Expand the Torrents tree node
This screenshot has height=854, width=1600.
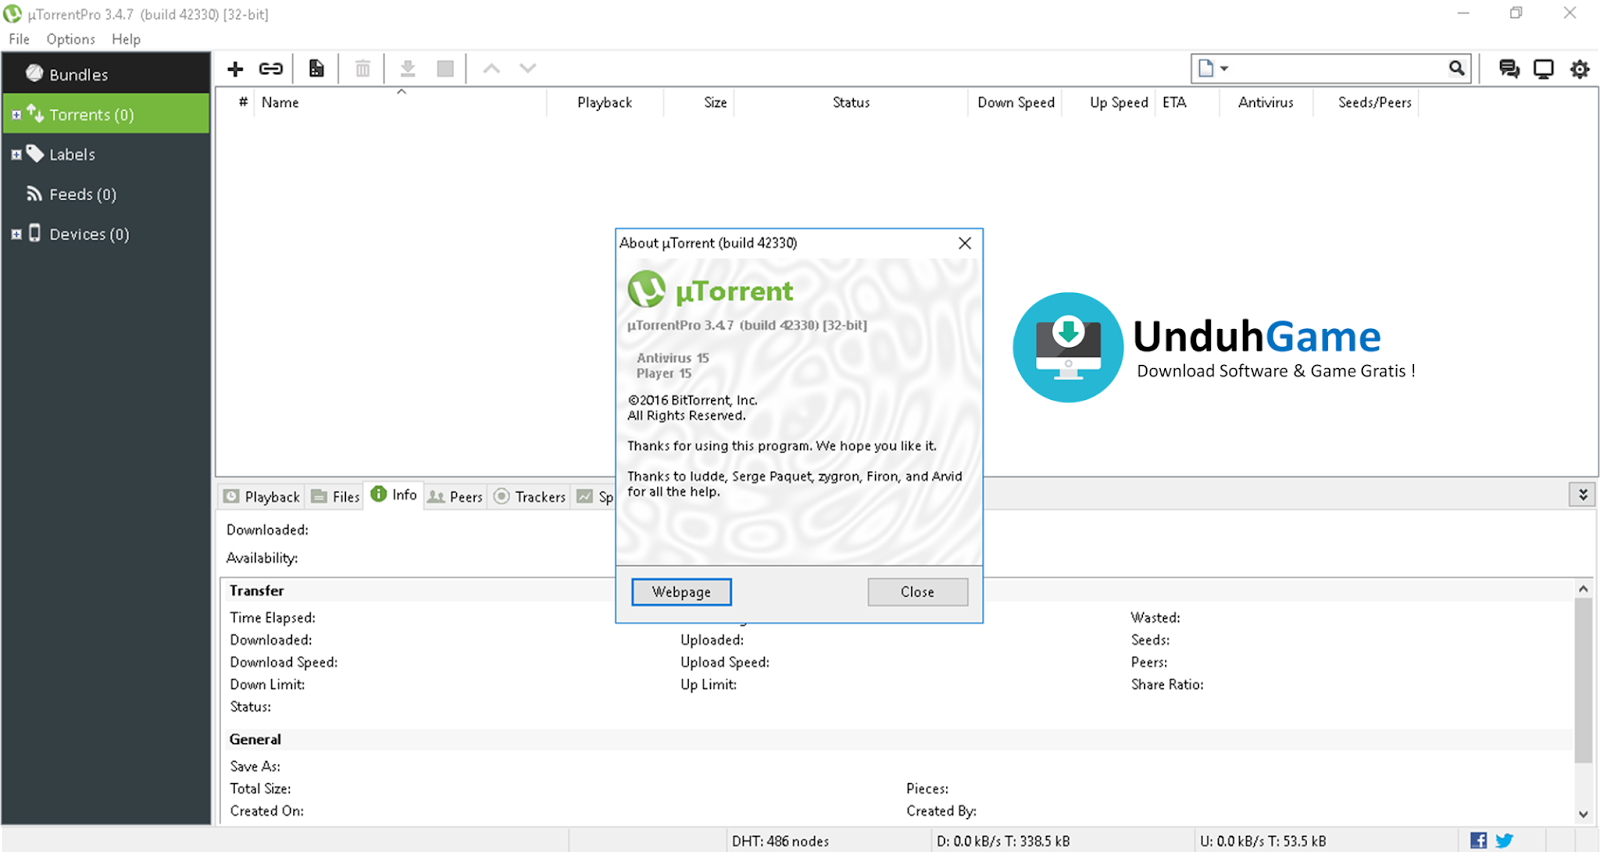[16, 115]
